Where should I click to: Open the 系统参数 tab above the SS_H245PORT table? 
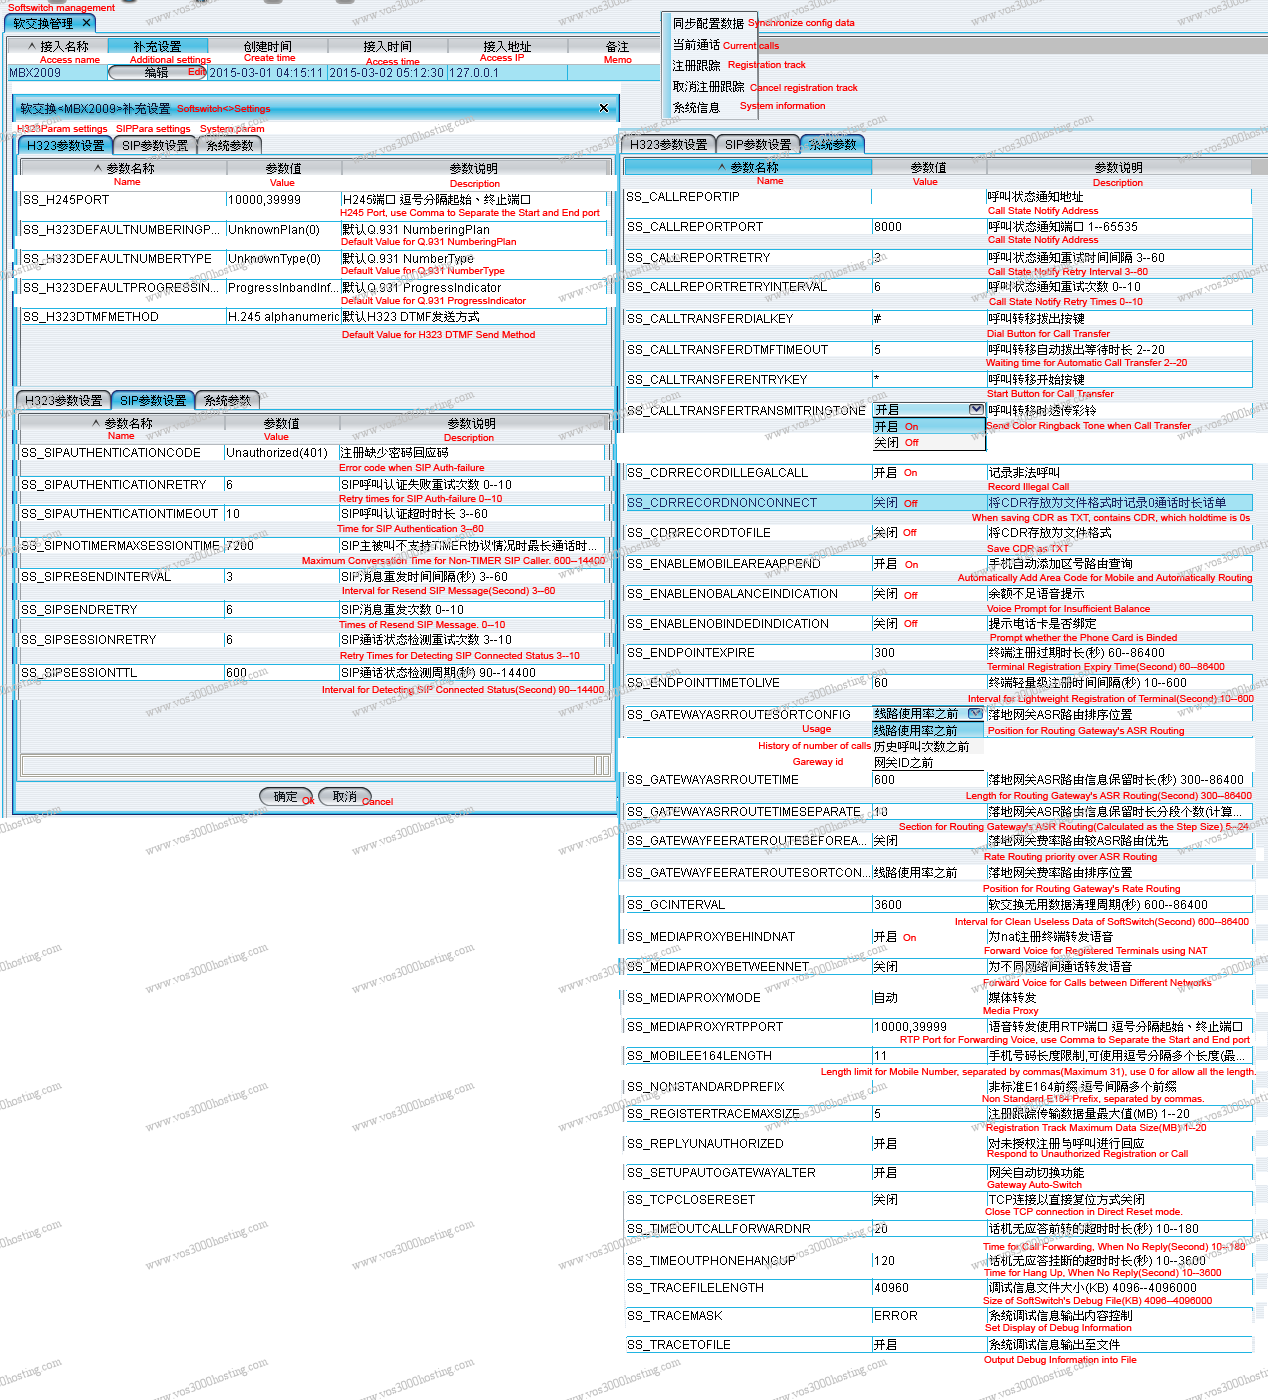[x=229, y=145]
